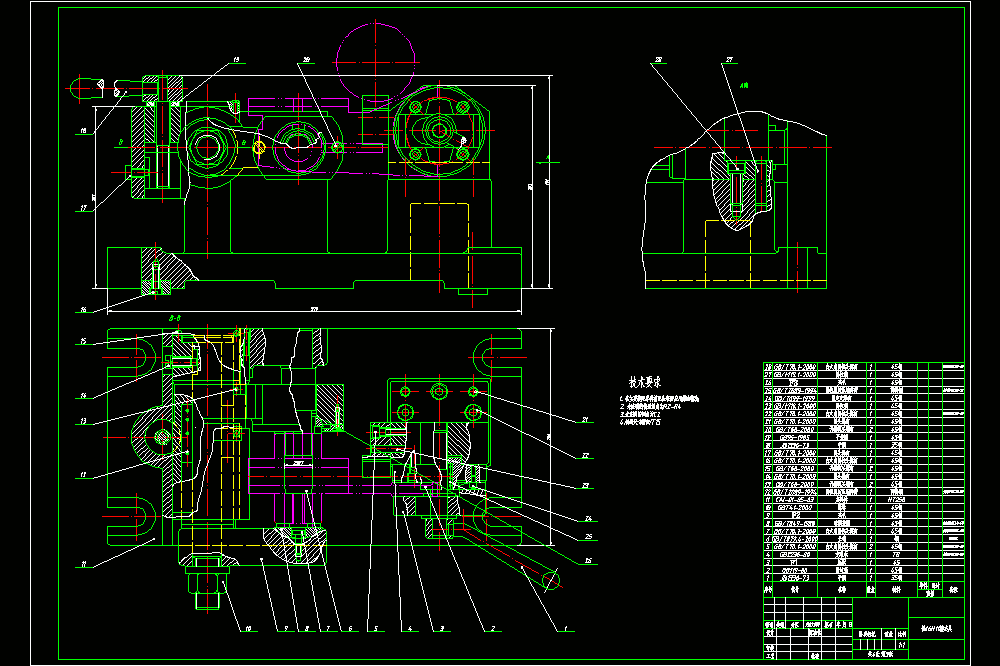
Task: Select part callout number 28
Action: pyautogui.click(x=658, y=60)
